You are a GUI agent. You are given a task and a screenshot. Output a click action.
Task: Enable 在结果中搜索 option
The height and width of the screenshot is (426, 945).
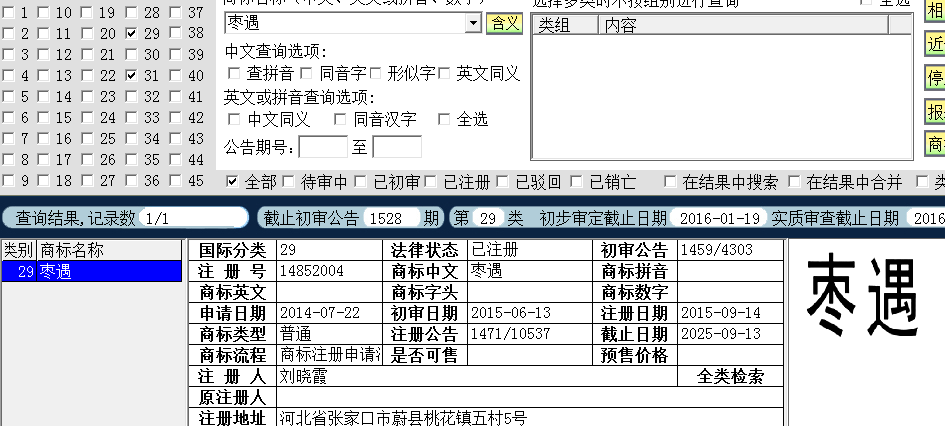click(x=669, y=182)
